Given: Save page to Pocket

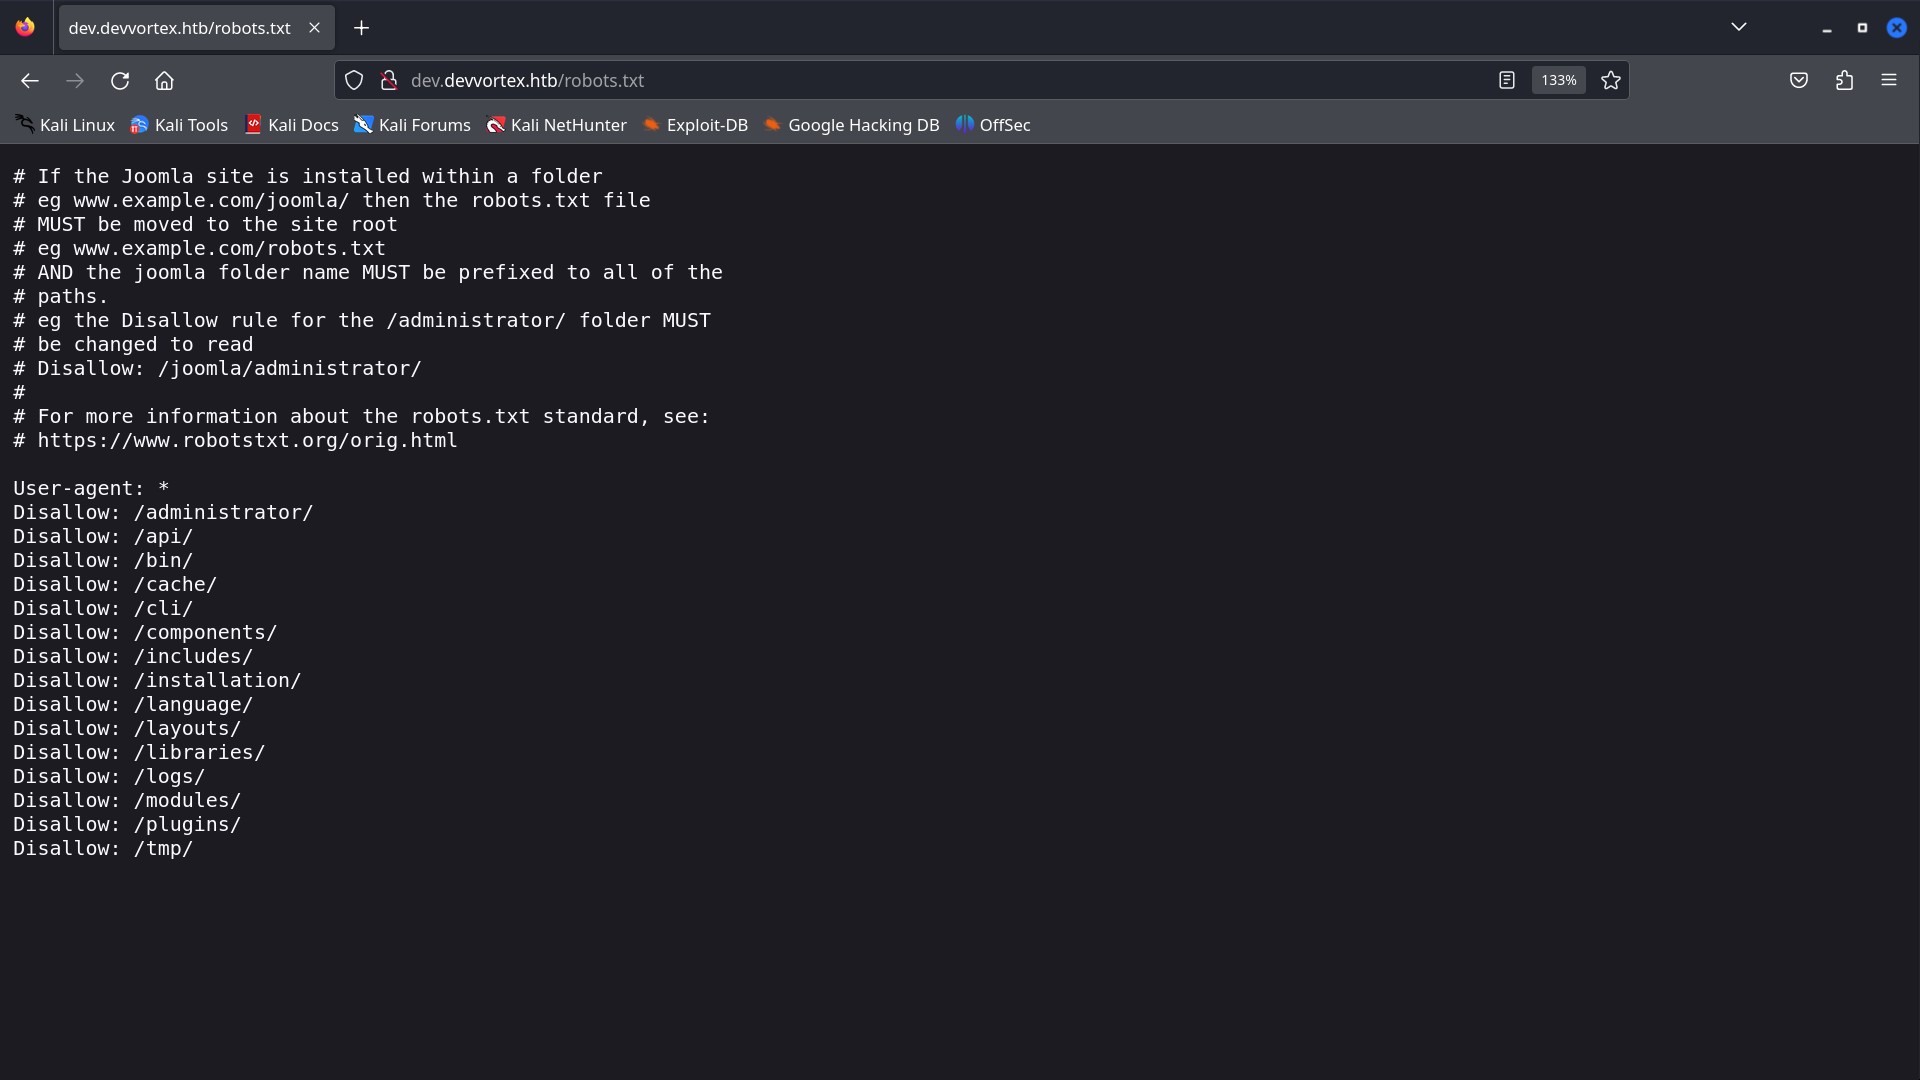Looking at the screenshot, I should coord(1798,80).
